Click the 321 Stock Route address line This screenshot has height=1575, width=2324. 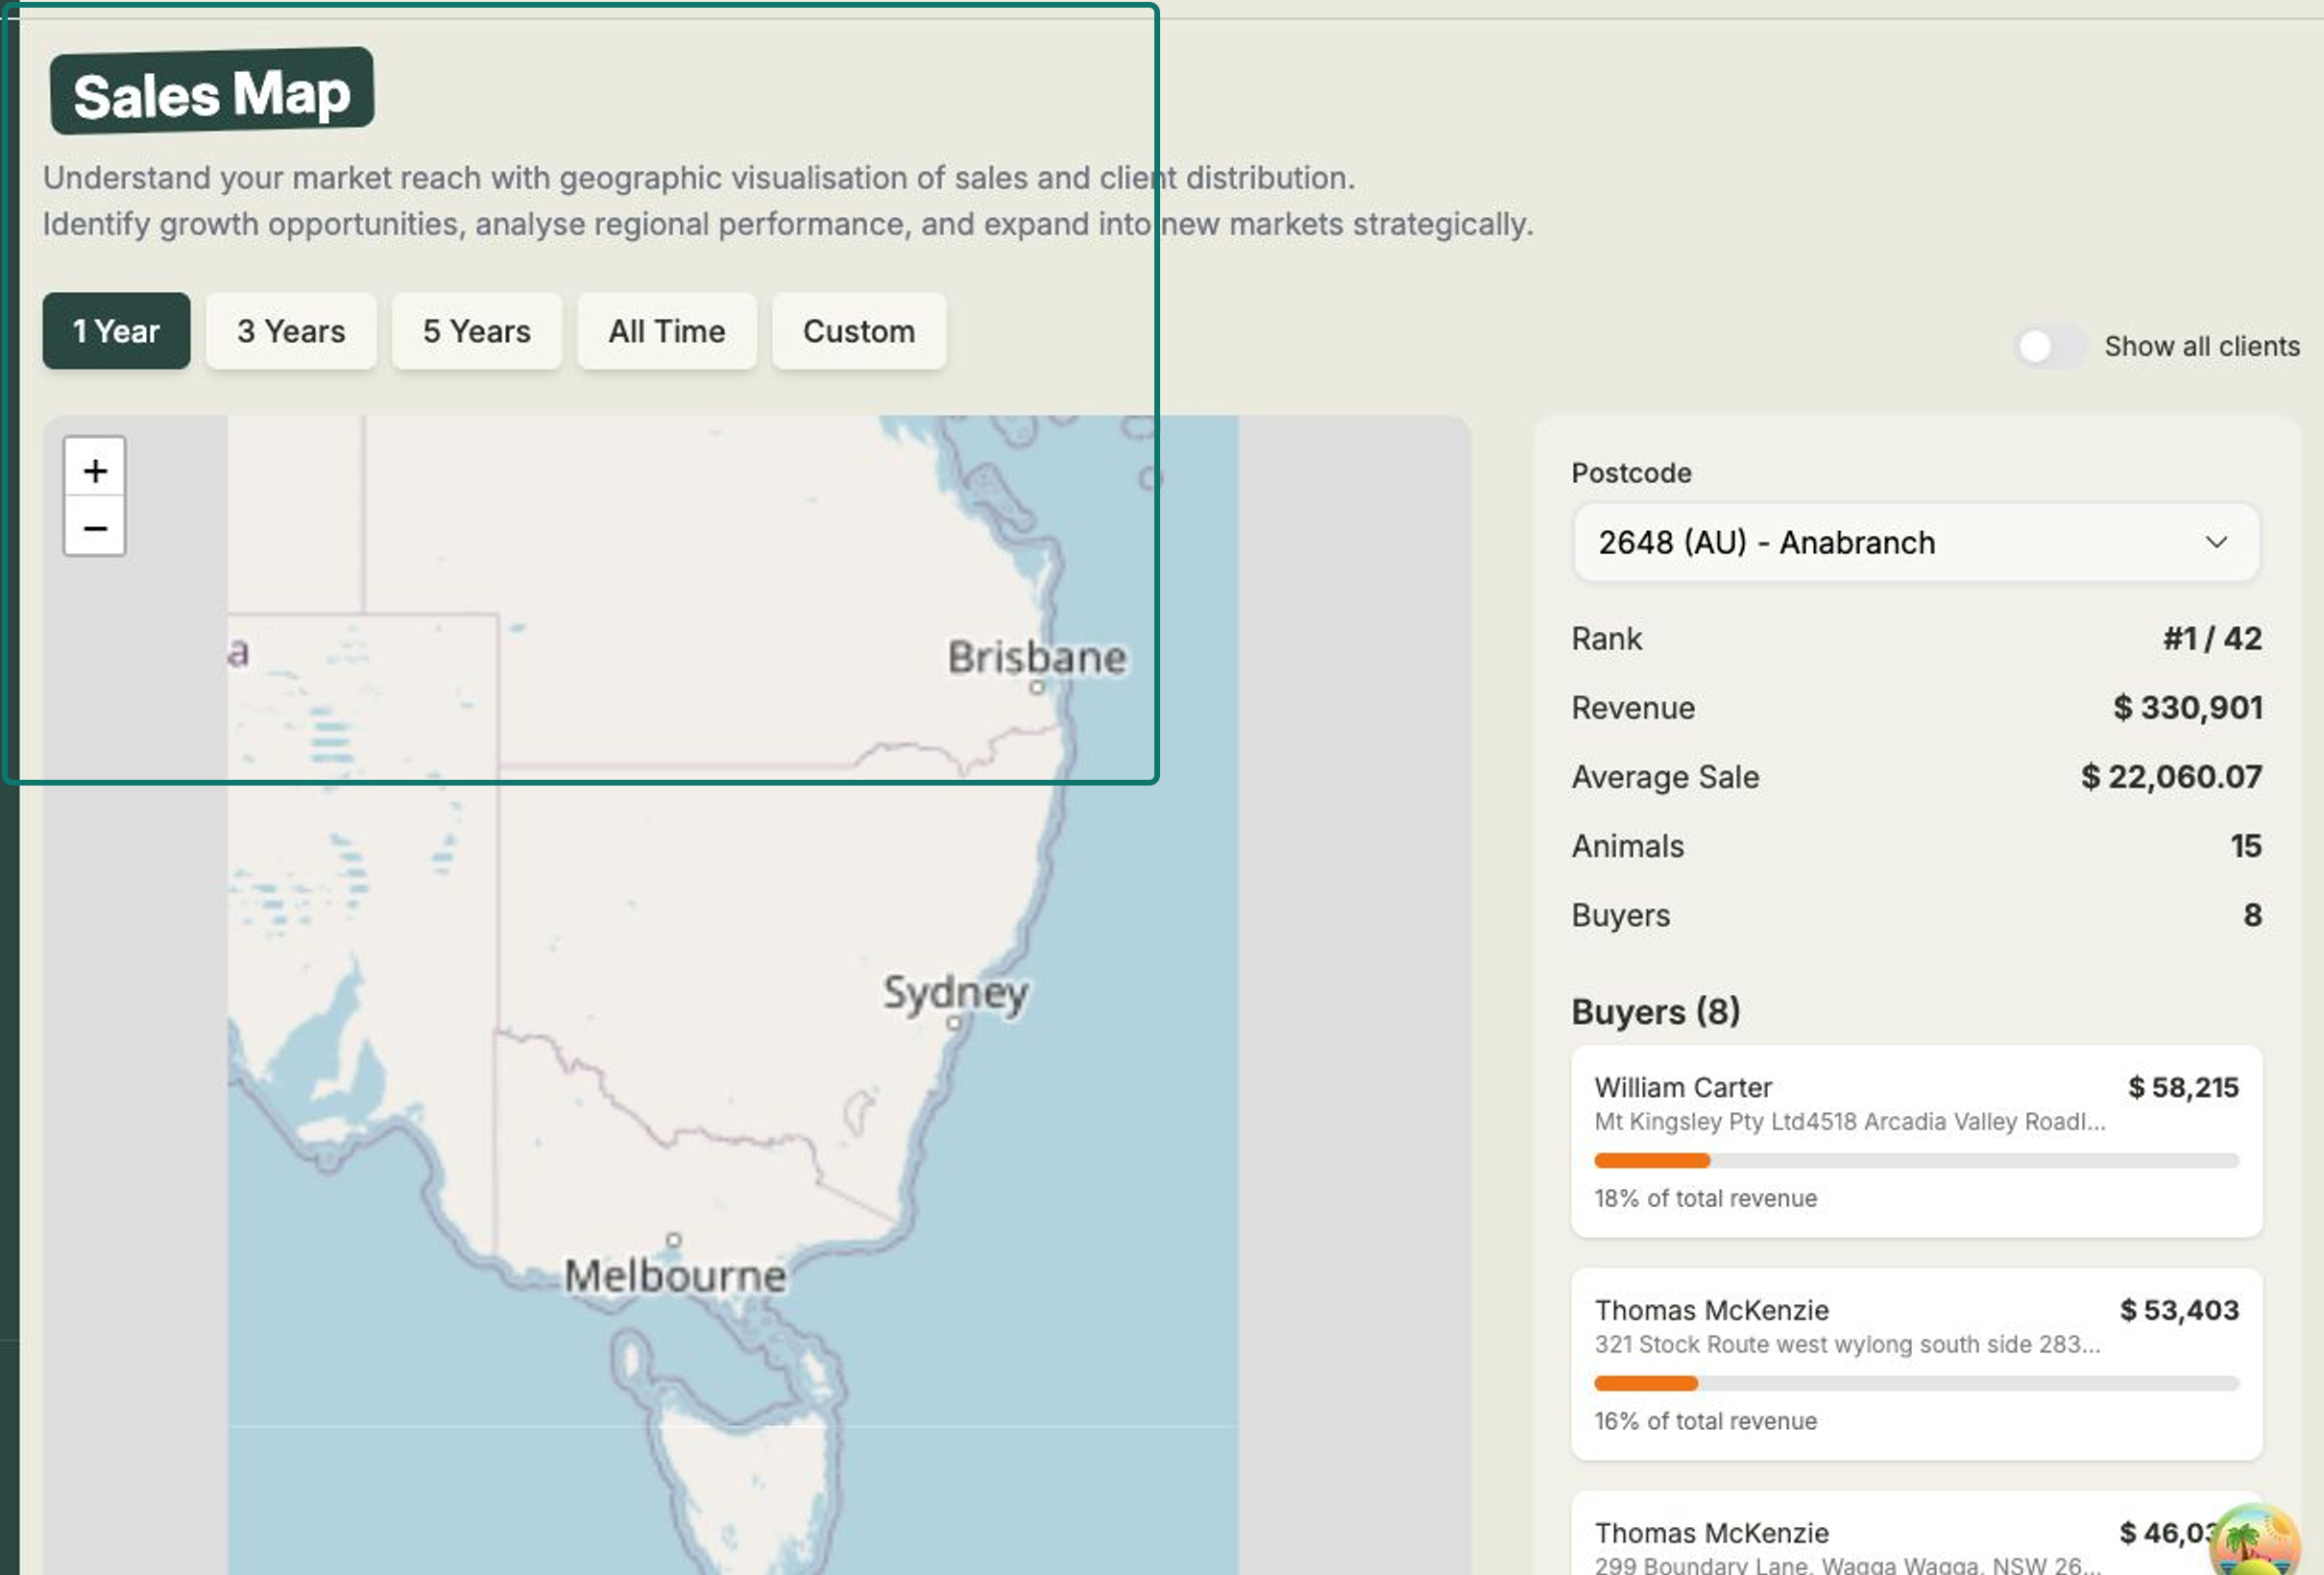point(1847,1344)
